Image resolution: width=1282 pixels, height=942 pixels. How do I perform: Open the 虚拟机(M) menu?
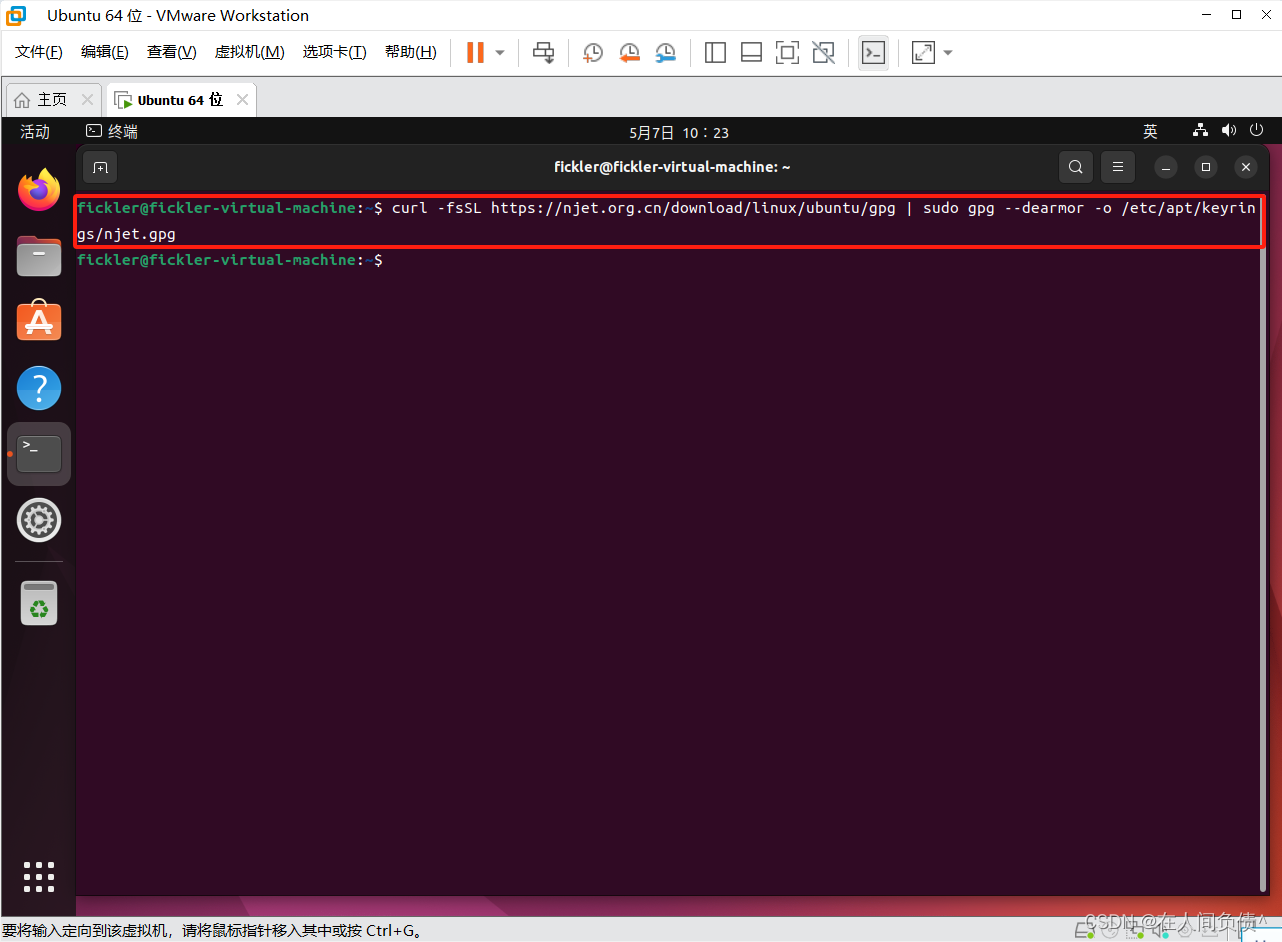[250, 52]
